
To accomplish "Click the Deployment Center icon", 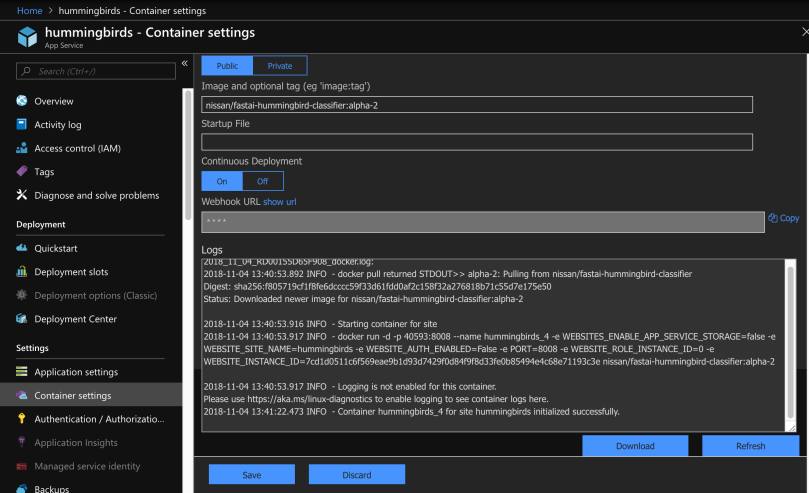I will [22, 319].
